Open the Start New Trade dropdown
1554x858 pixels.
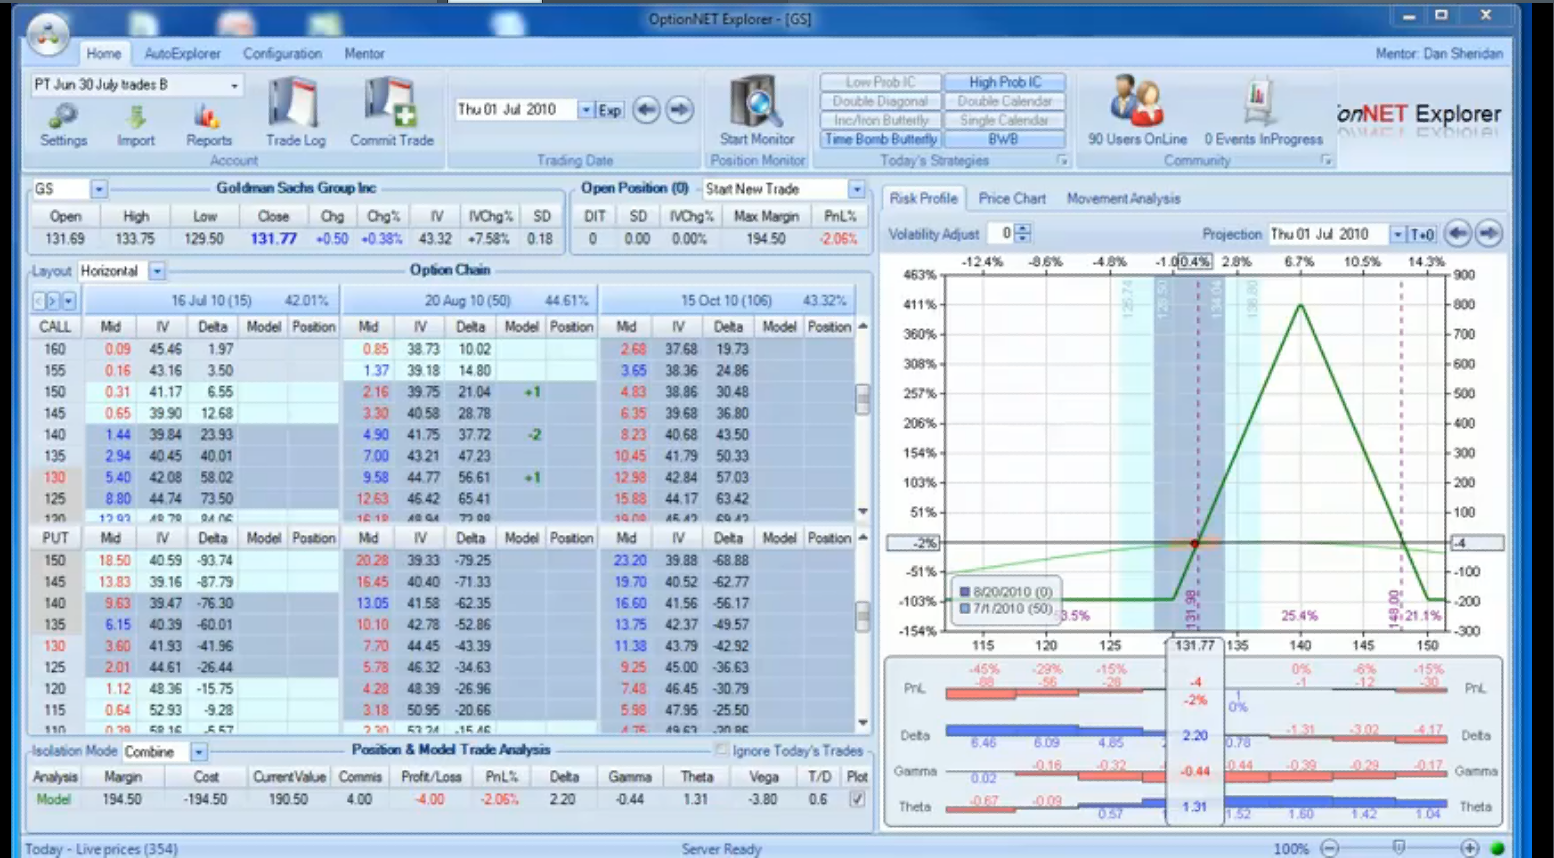click(857, 189)
